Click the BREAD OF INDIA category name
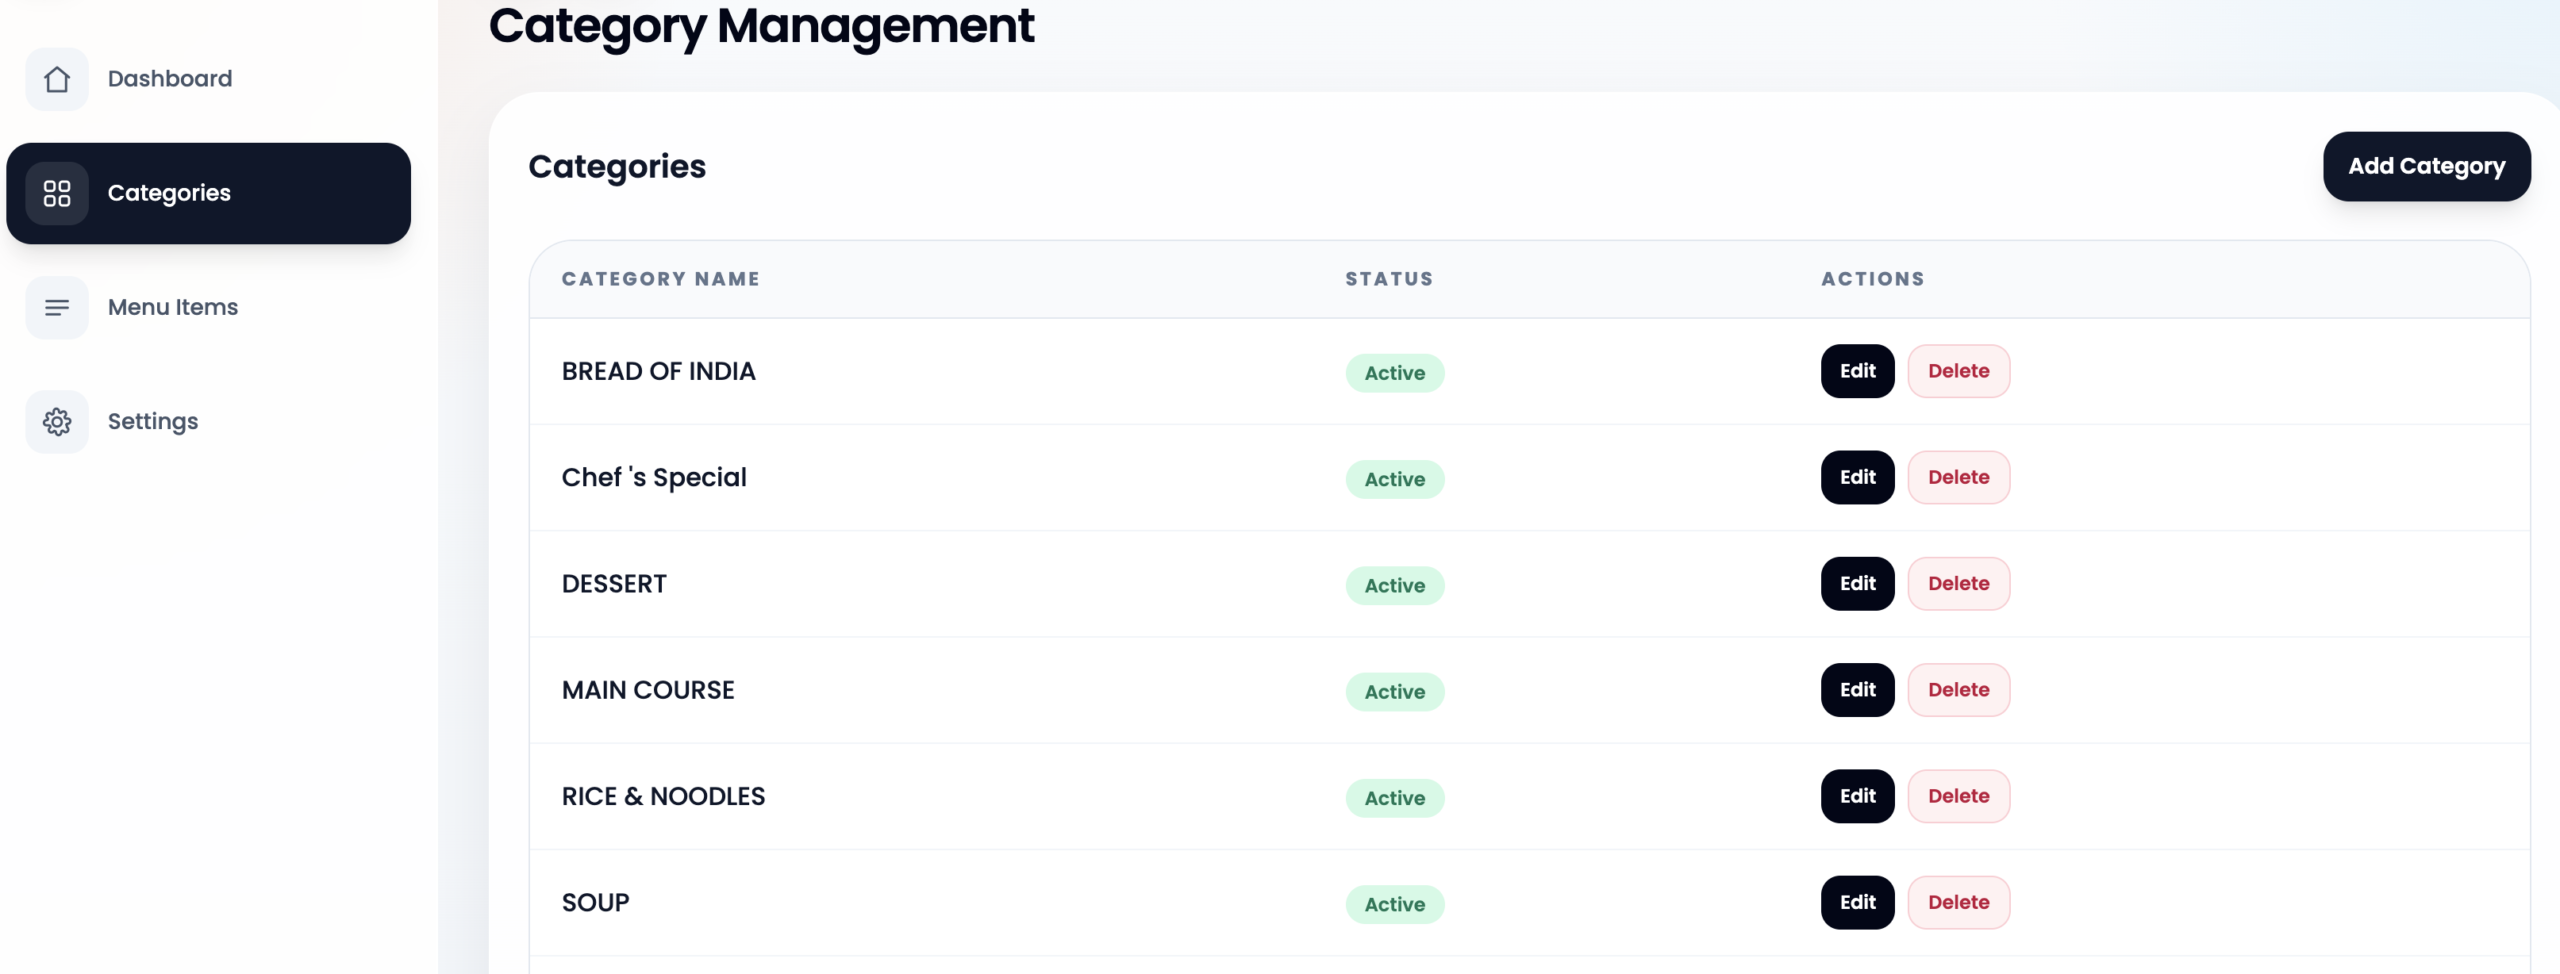The image size is (2560, 974). [x=658, y=371]
